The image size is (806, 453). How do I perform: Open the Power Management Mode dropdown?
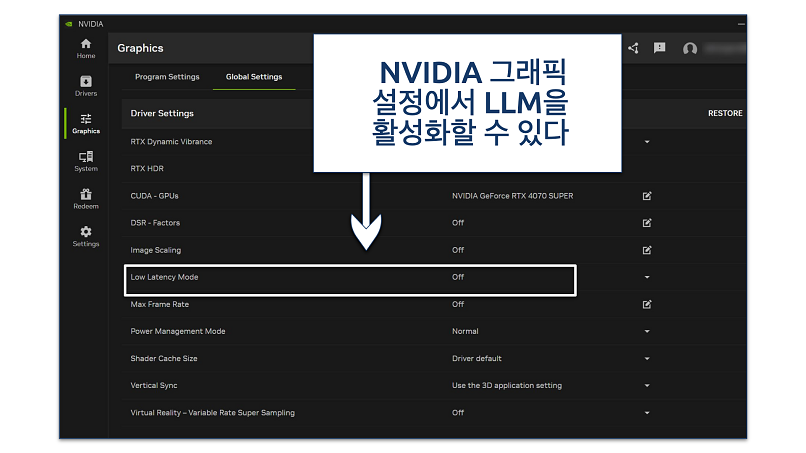point(647,331)
